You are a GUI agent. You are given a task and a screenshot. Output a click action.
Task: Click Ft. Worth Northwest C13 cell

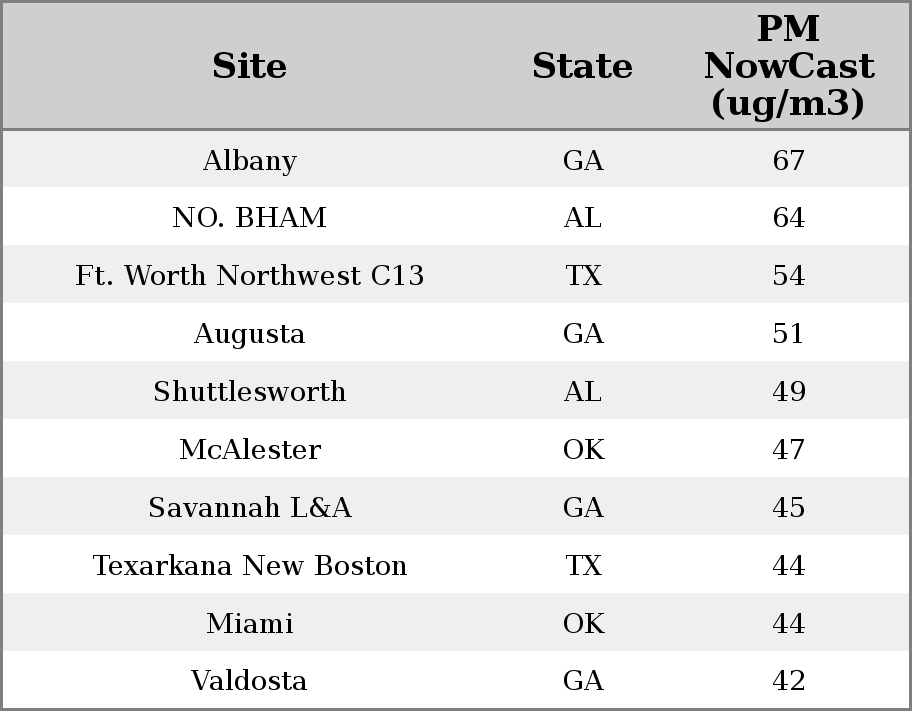(x=249, y=276)
